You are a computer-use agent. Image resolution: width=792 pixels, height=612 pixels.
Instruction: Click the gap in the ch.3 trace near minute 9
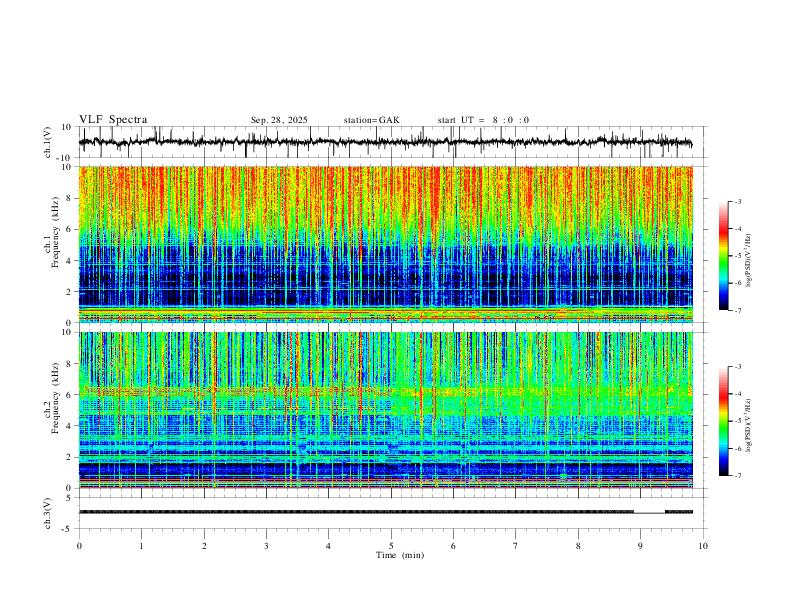650,513
